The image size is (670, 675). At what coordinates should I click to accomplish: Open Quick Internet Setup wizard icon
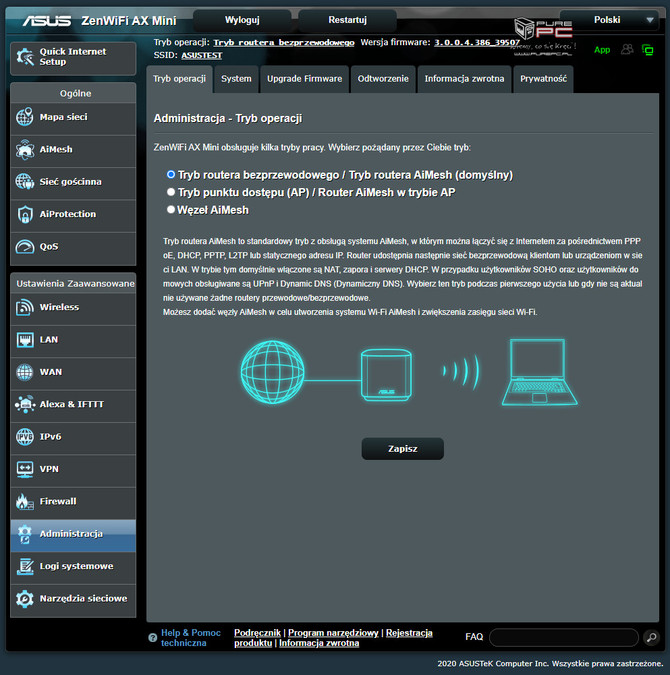25,57
